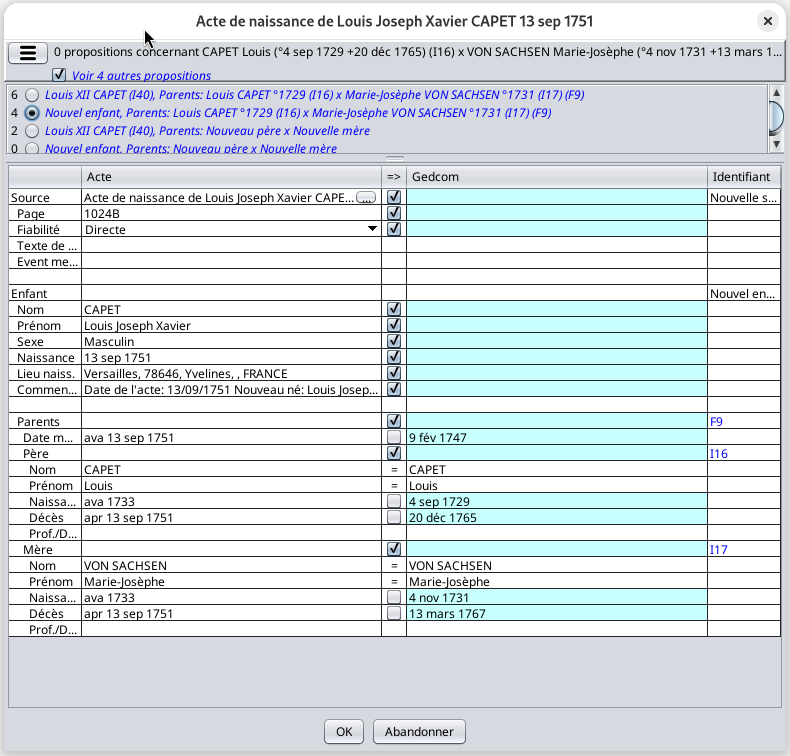Edit the Enfant Nom CAPET field
This screenshot has height=756, width=790.
point(231,310)
